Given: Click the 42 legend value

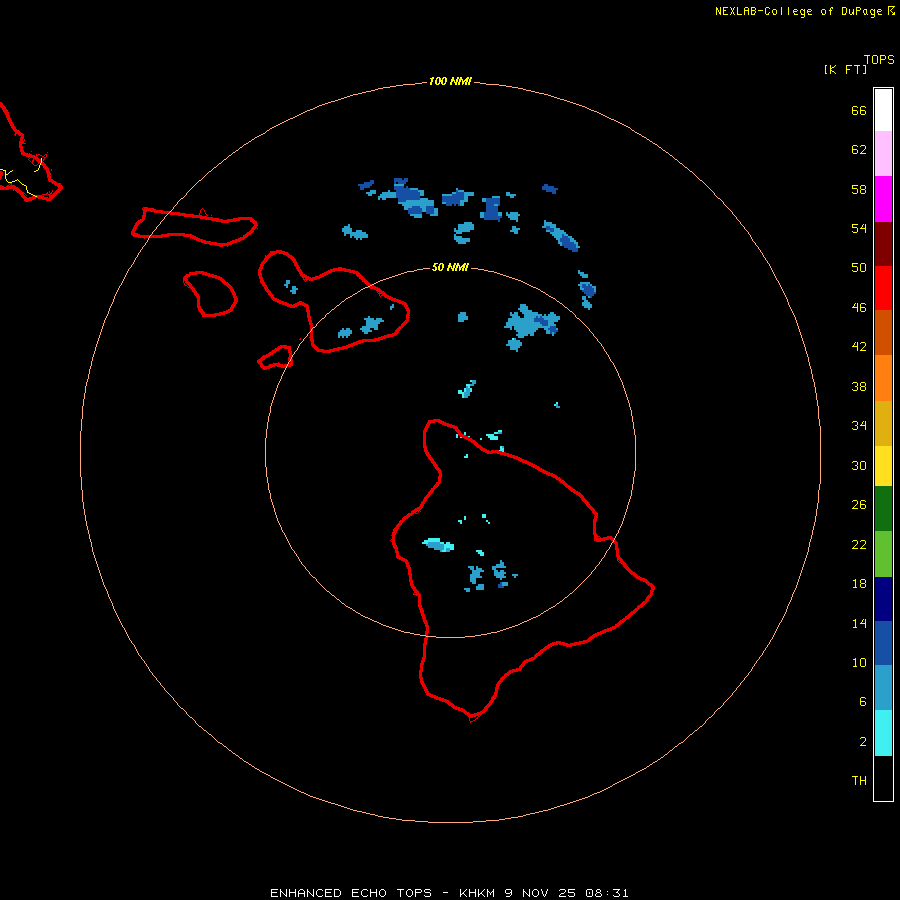Looking at the screenshot, I should 859,347.
